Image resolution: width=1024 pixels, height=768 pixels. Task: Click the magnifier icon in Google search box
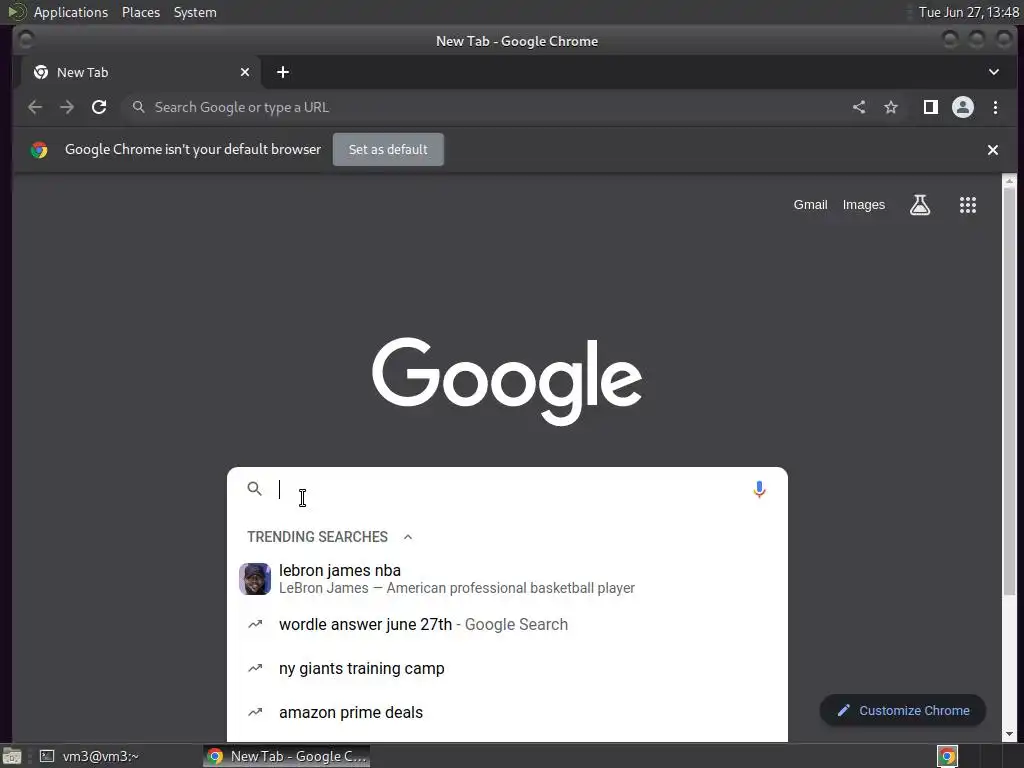255,488
